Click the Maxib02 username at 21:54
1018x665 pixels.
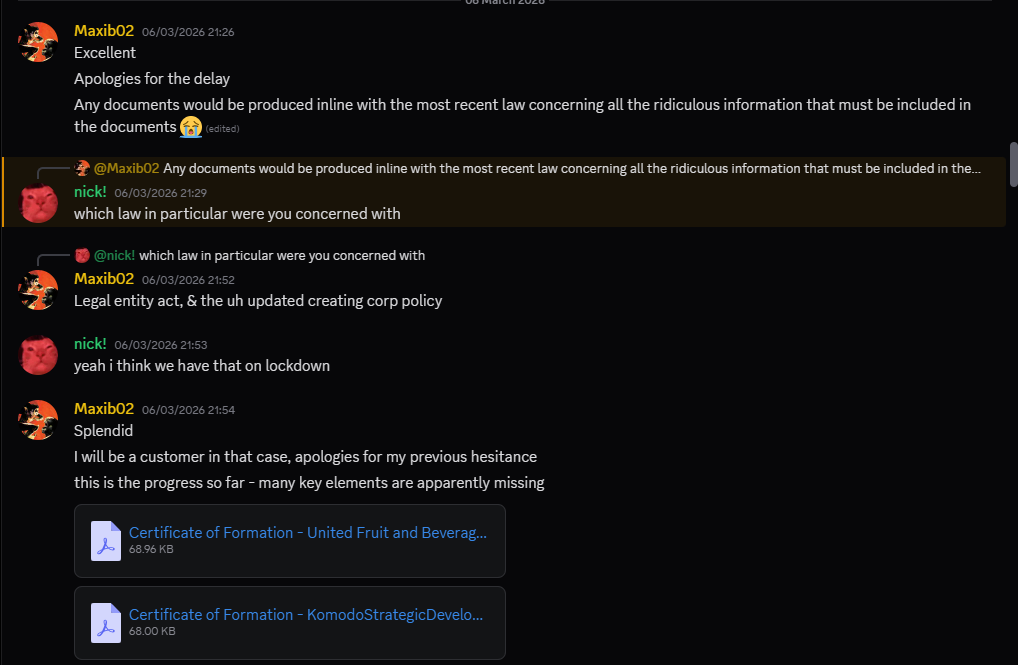(x=104, y=409)
